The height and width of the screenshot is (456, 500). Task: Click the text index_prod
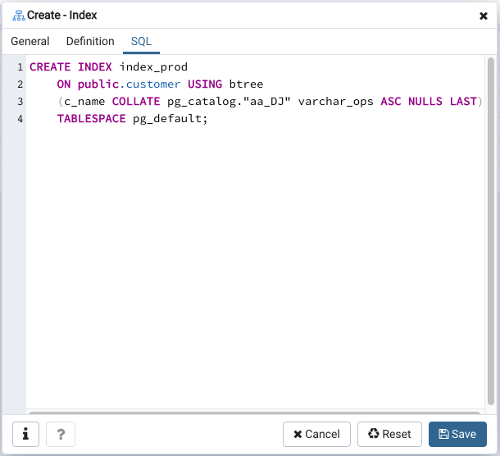click(153, 67)
